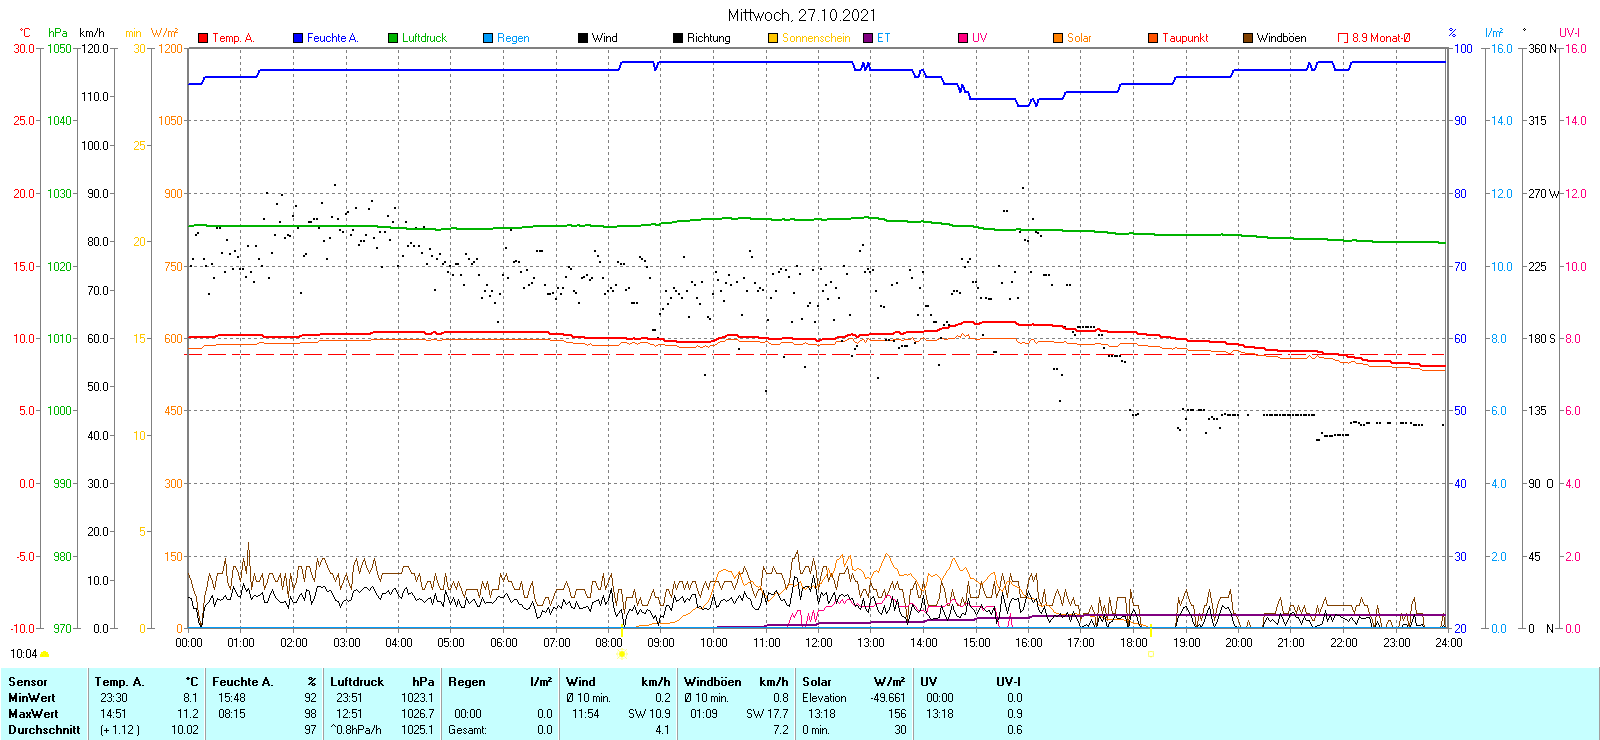Click maximum gust value SW 17.7
Screen dimensions: 1600x740
[768, 714]
